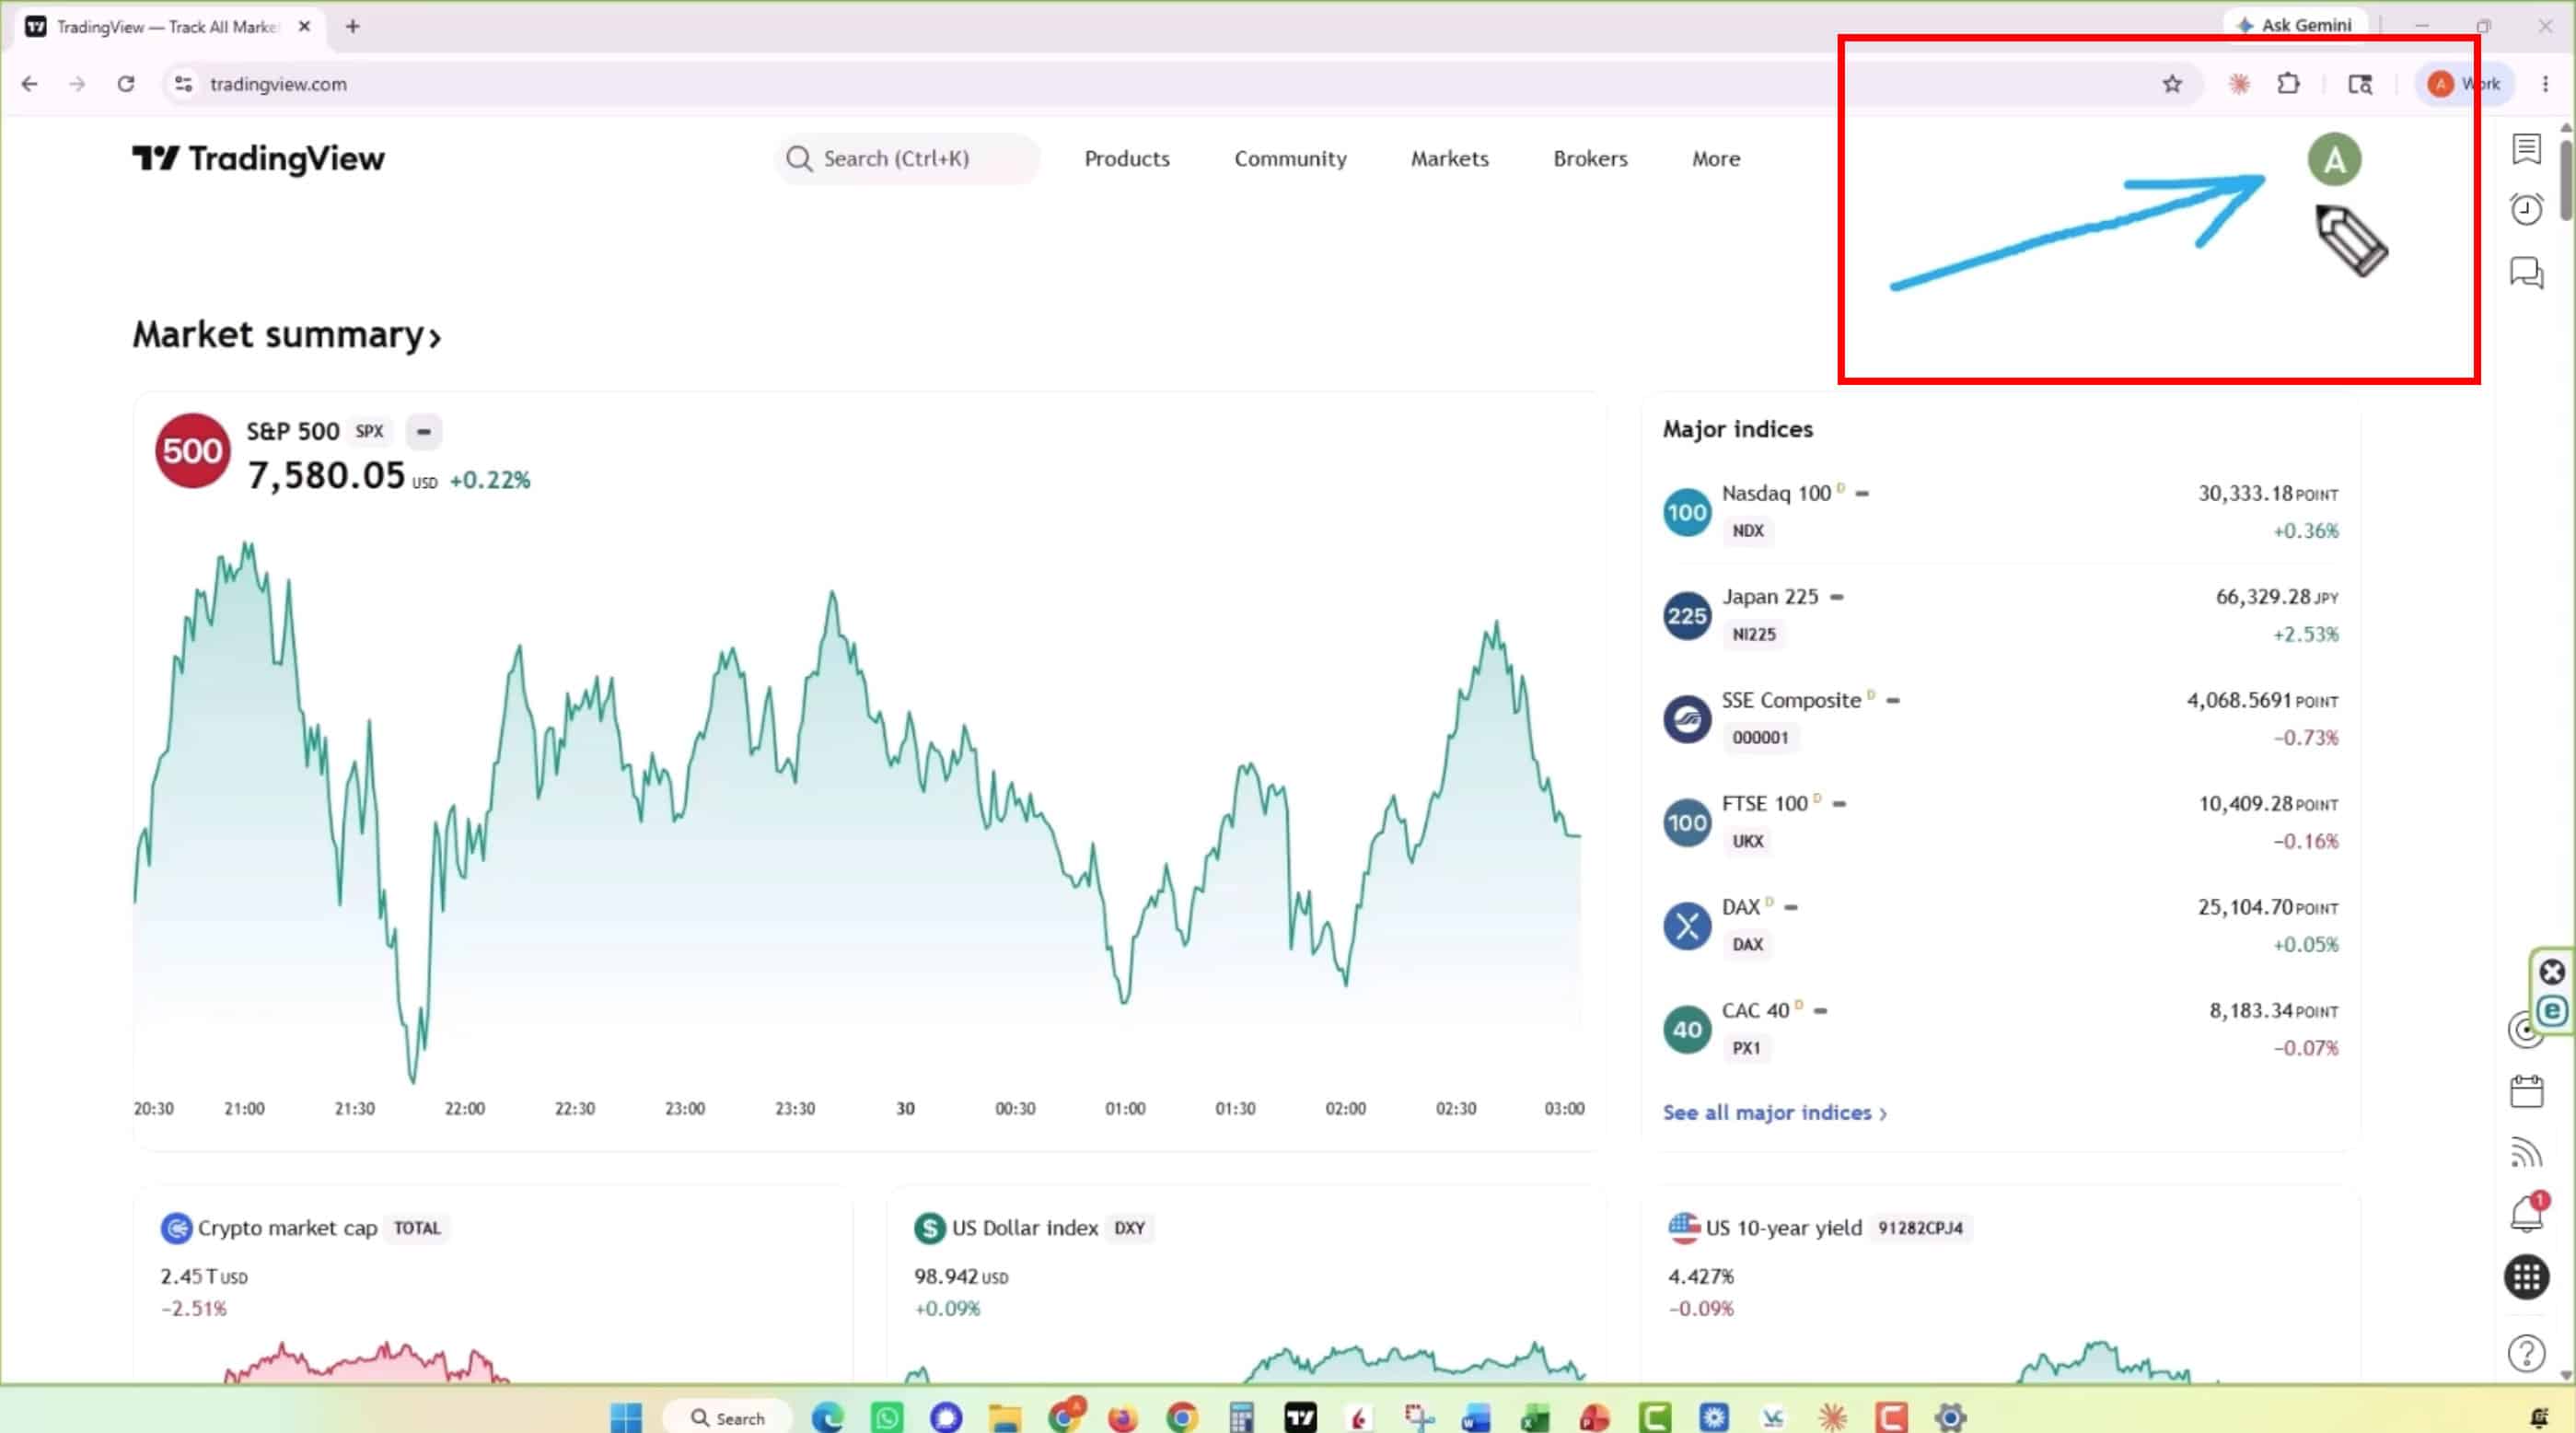
Task: Click the Nasdaq 100 logo icon
Action: [x=1687, y=512]
